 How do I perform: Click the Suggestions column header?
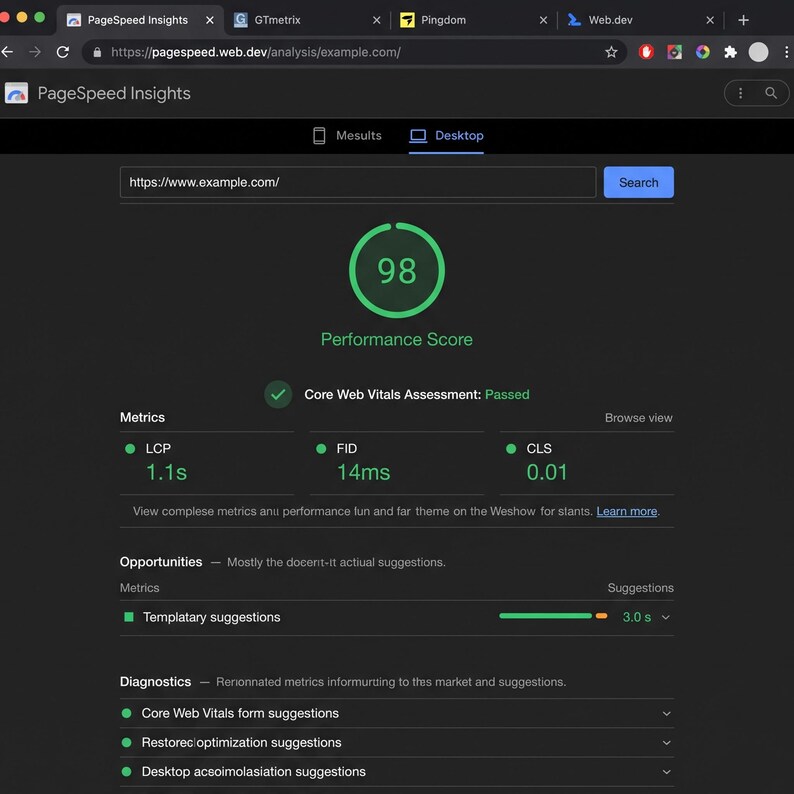point(641,588)
